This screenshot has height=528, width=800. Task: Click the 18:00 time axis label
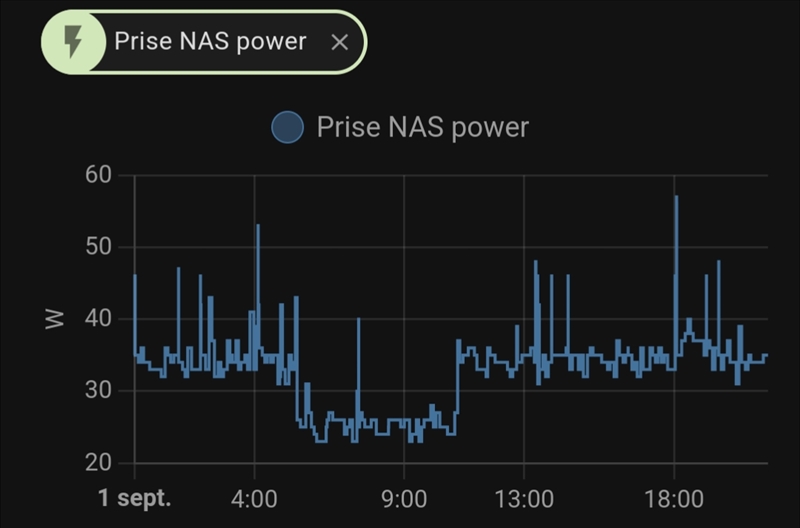674,498
